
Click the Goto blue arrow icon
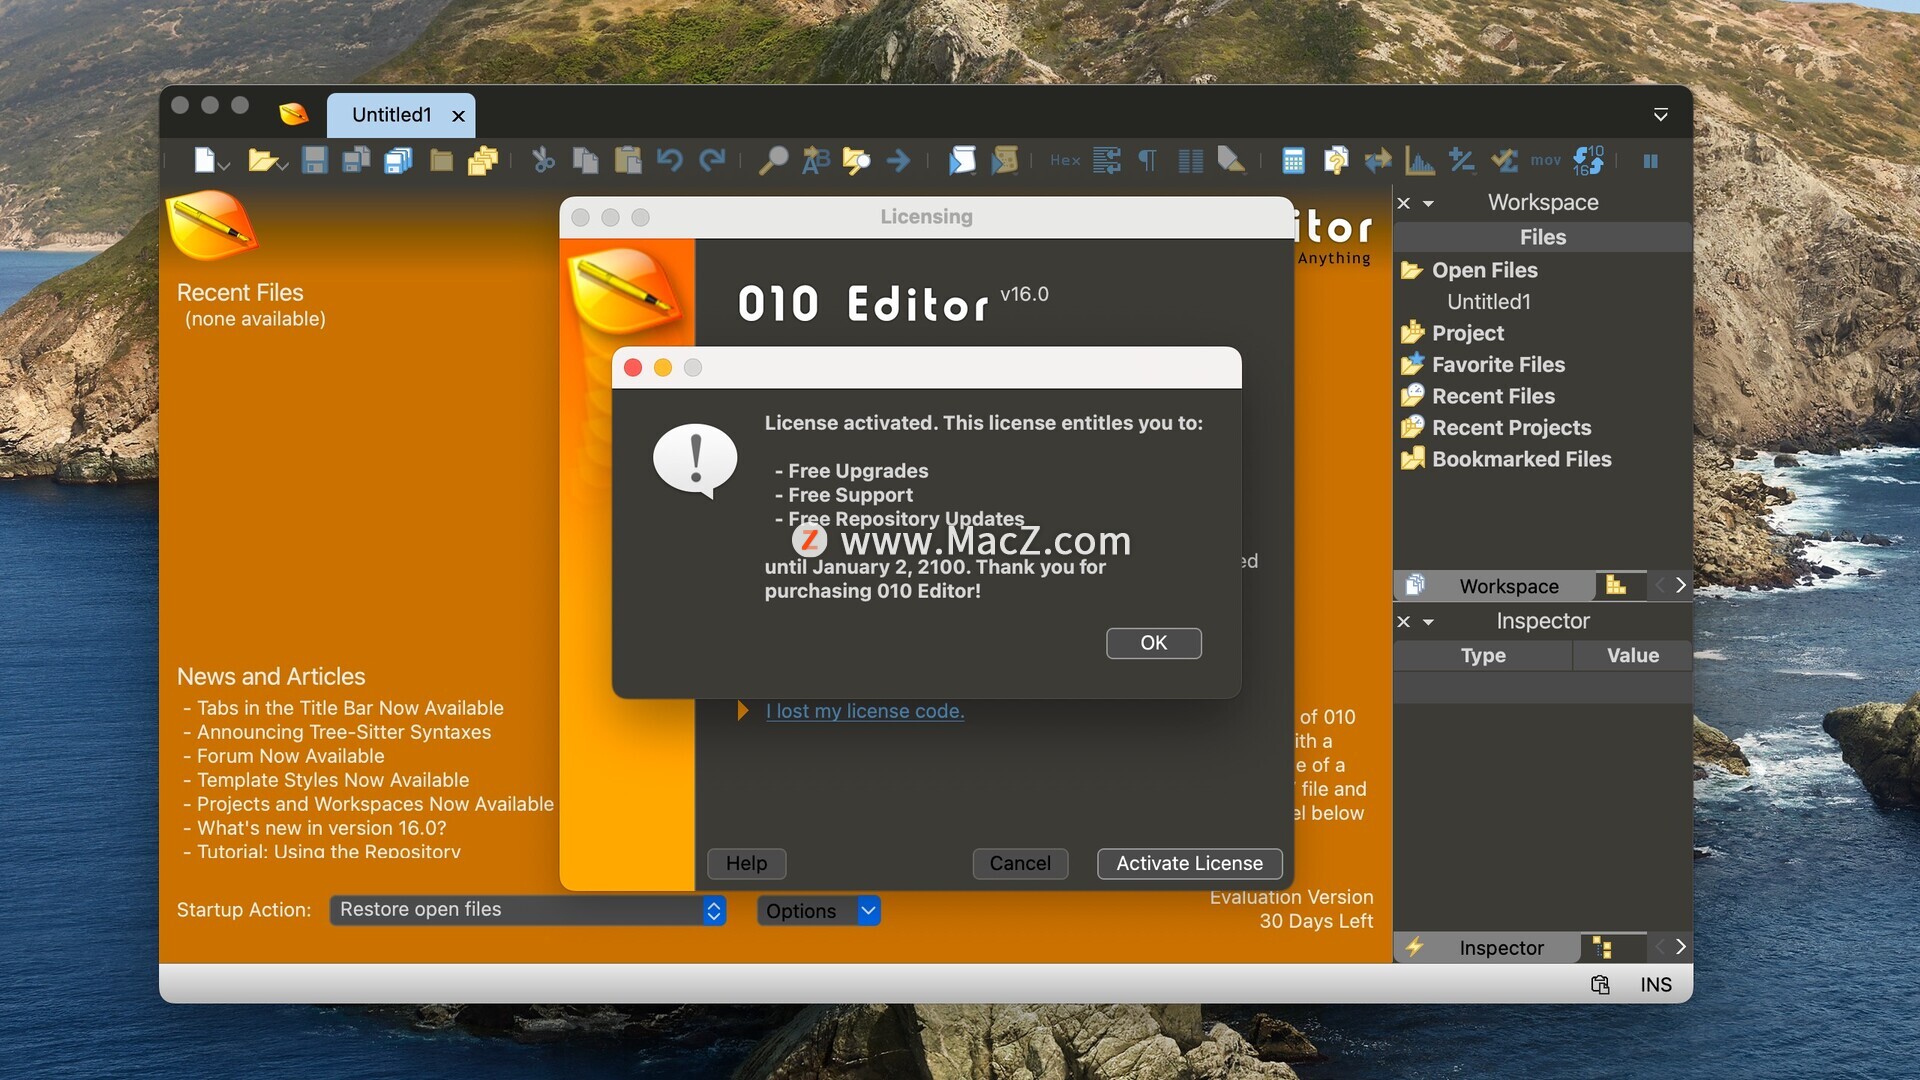pos(898,160)
